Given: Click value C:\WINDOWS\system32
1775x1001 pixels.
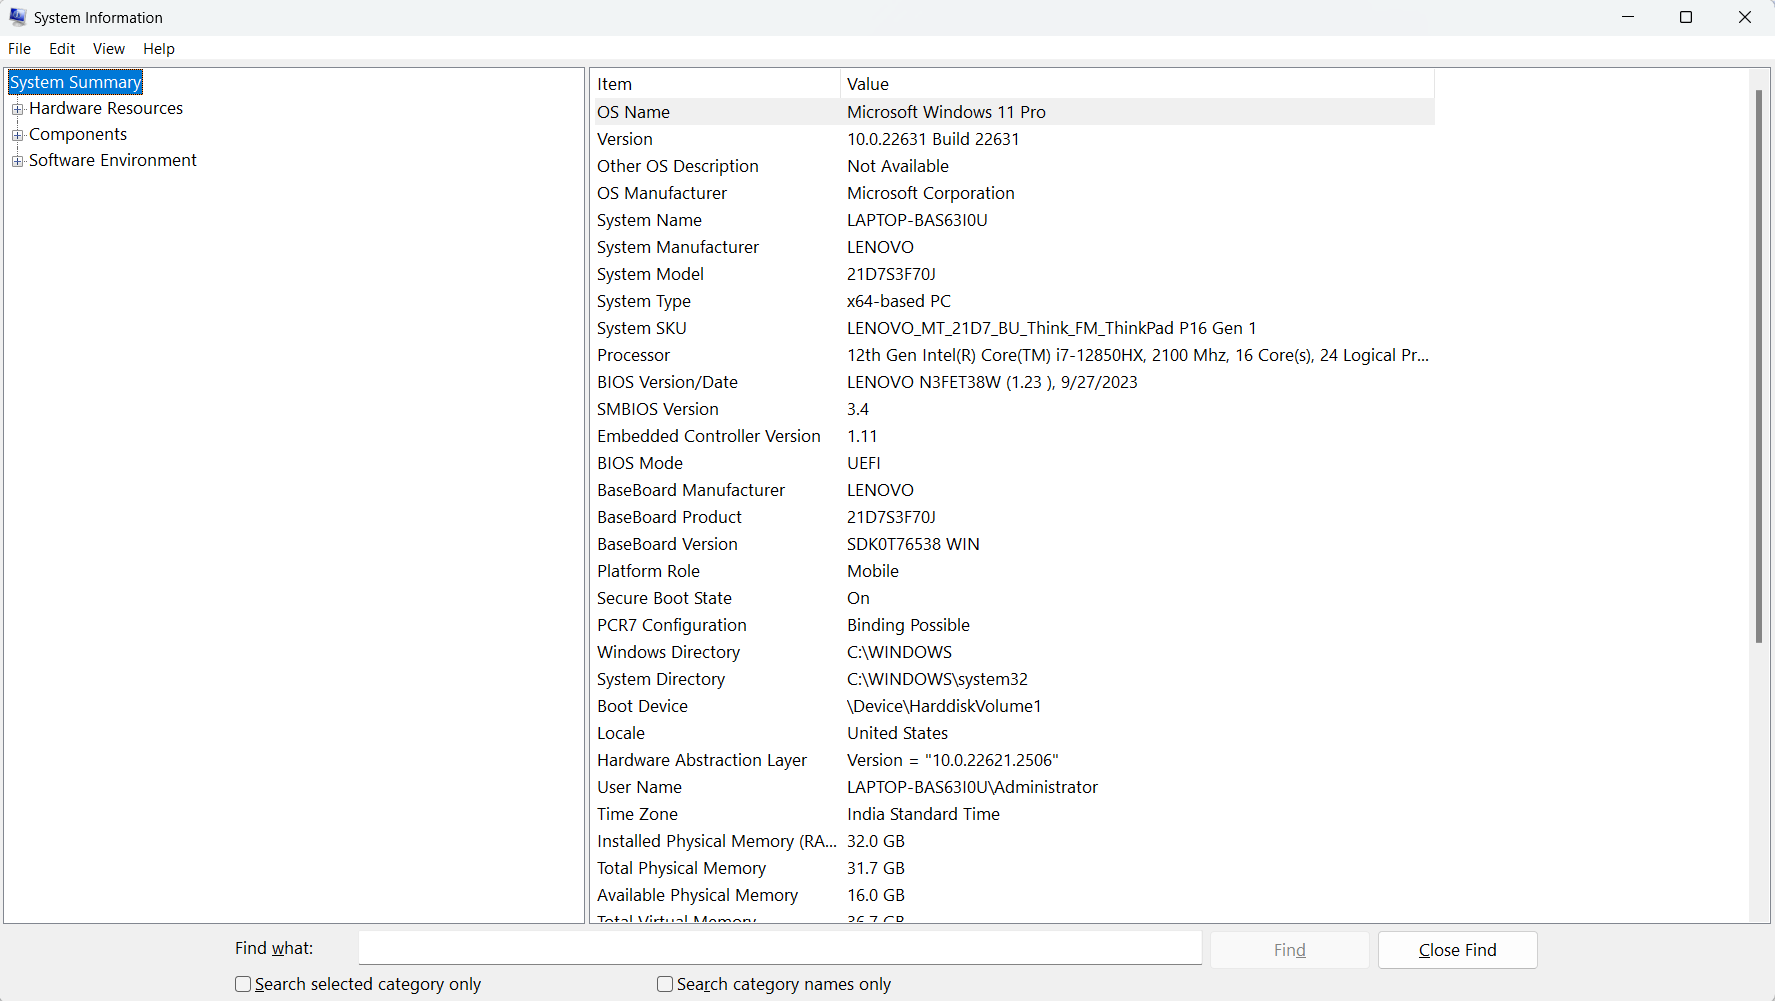Looking at the screenshot, I should (x=937, y=679).
